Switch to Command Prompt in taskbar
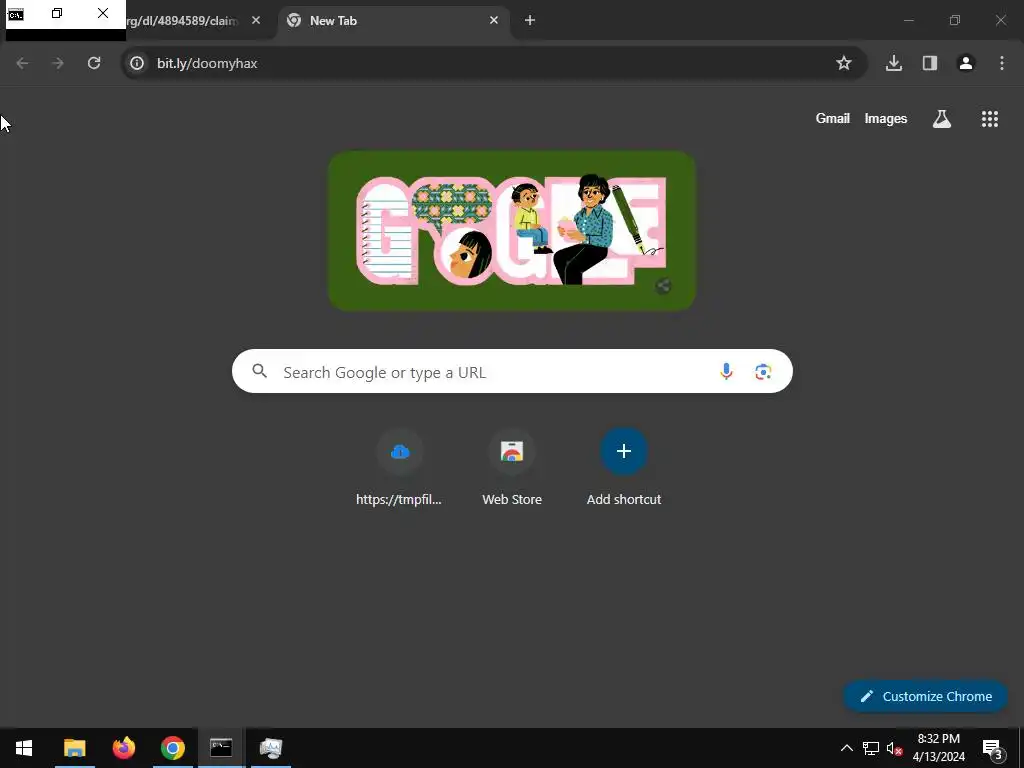Screen dimensions: 1024x768 (221, 748)
